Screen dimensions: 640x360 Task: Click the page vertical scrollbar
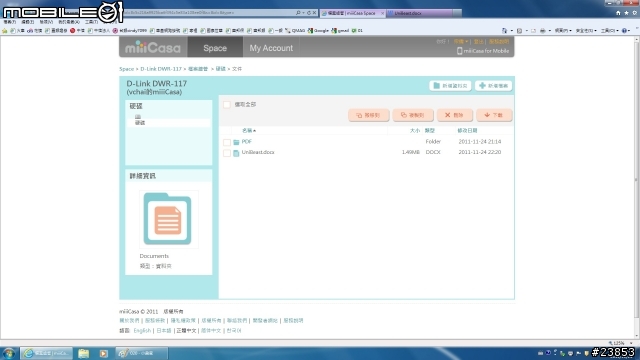(x=637, y=188)
